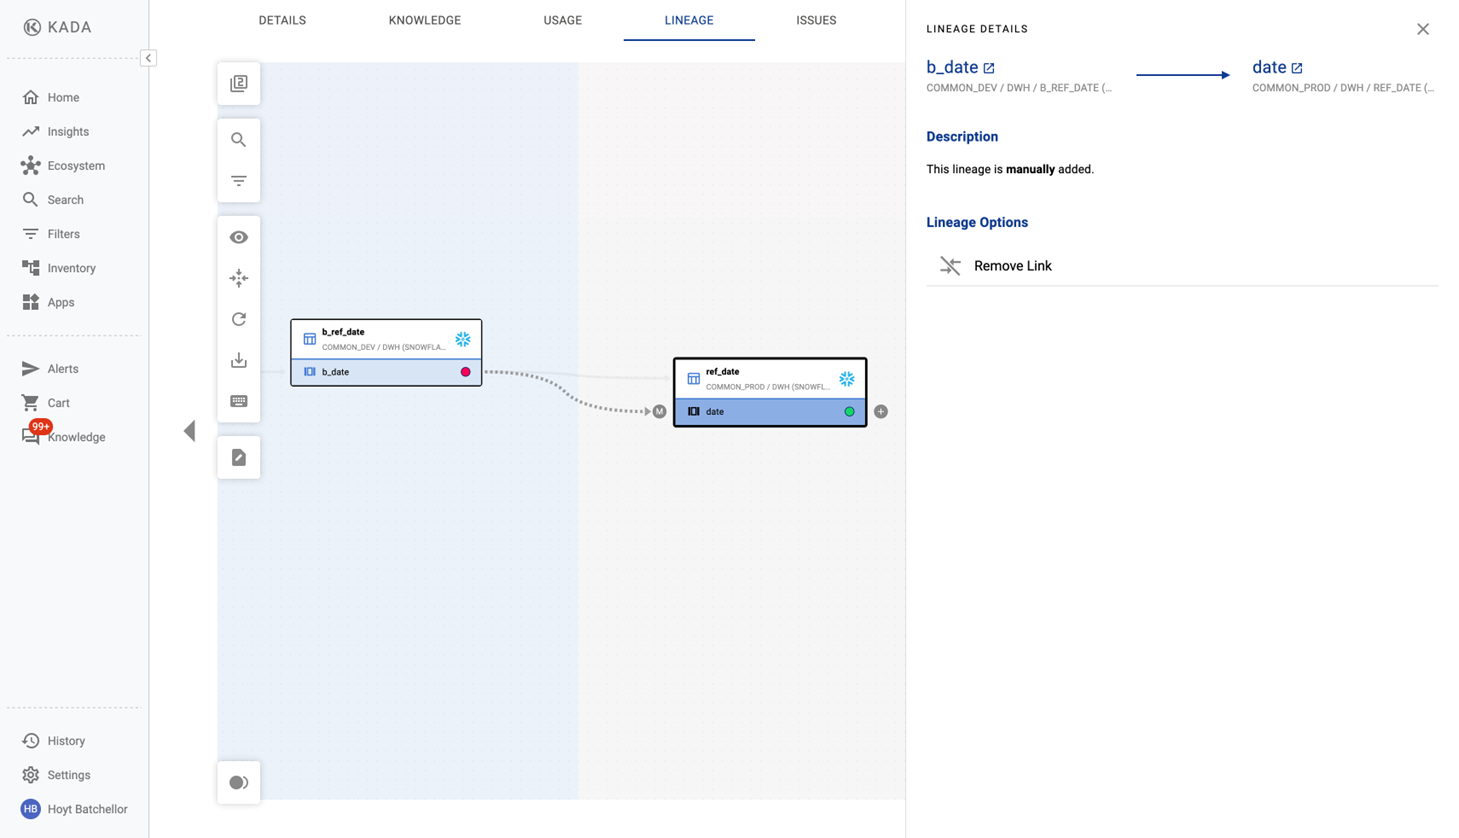This screenshot has width=1459, height=838.
Task: Click the refresh lineage icon
Action: pyautogui.click(x=238, y=319)
